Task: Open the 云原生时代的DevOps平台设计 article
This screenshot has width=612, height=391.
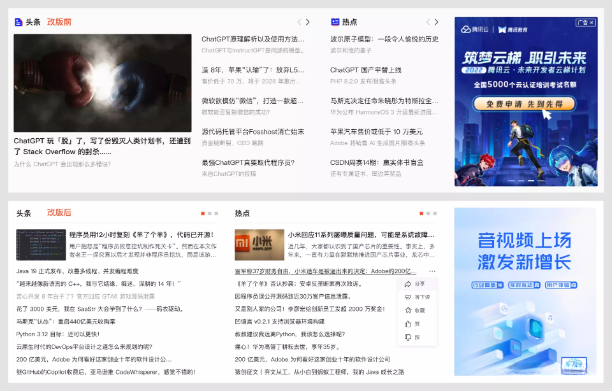Action: click(84, 347)
